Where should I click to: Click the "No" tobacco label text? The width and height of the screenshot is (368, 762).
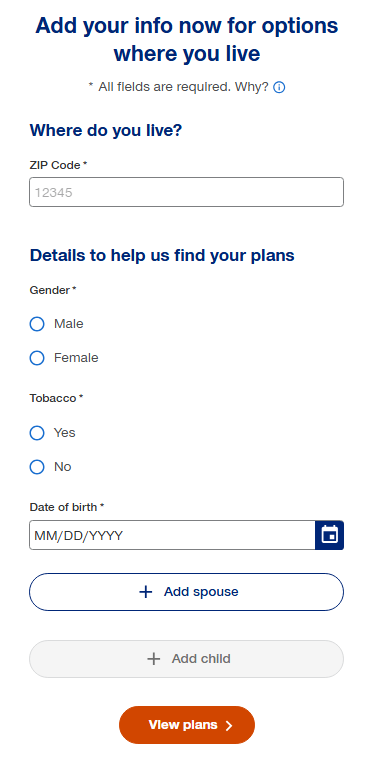point(63,467)
